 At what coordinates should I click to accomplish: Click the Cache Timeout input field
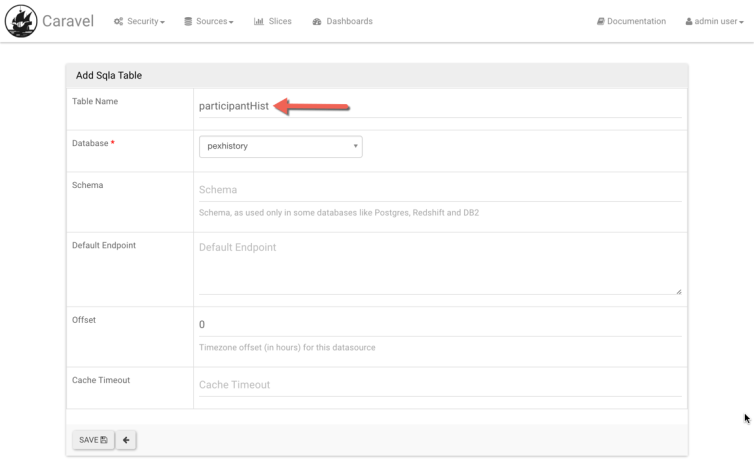coord(440,384)
